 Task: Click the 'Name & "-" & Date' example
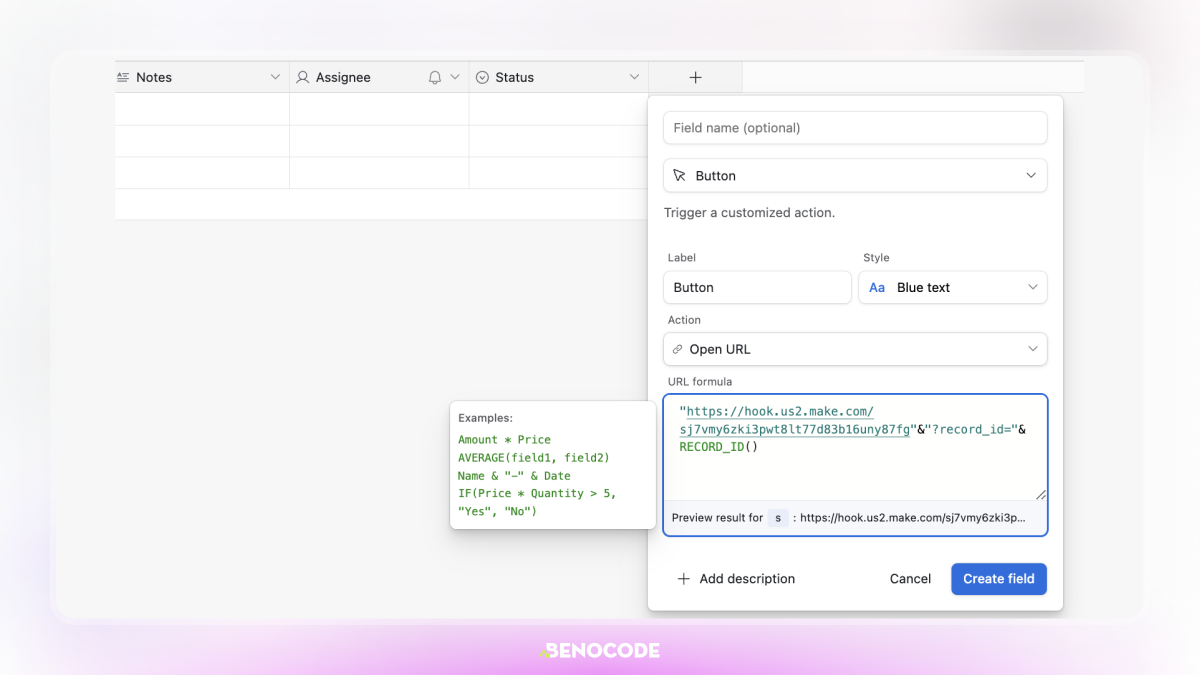514,476
